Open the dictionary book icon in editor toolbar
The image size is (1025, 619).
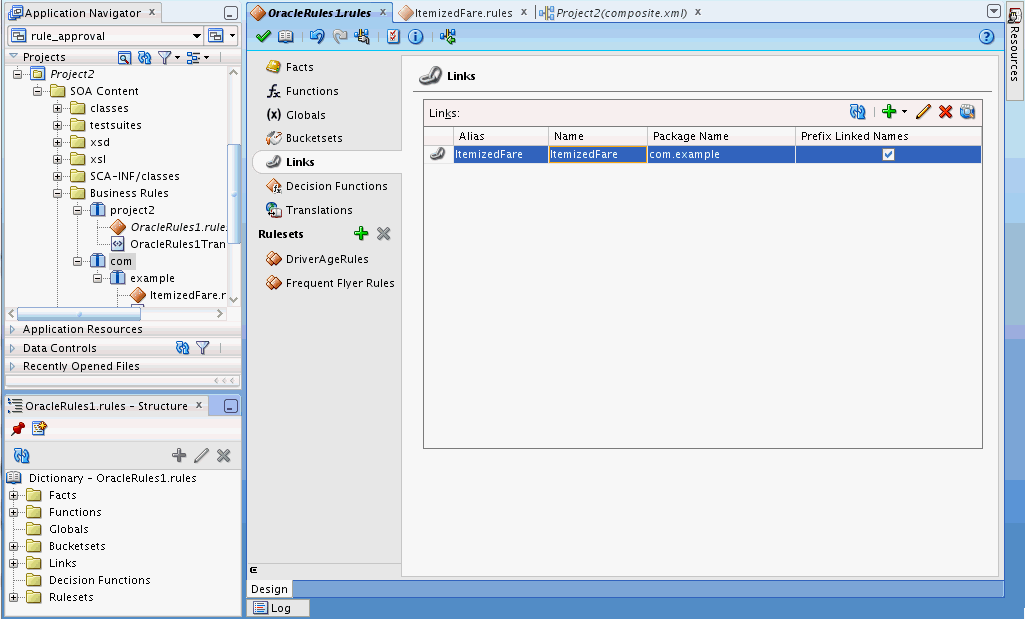pos(286,37)
